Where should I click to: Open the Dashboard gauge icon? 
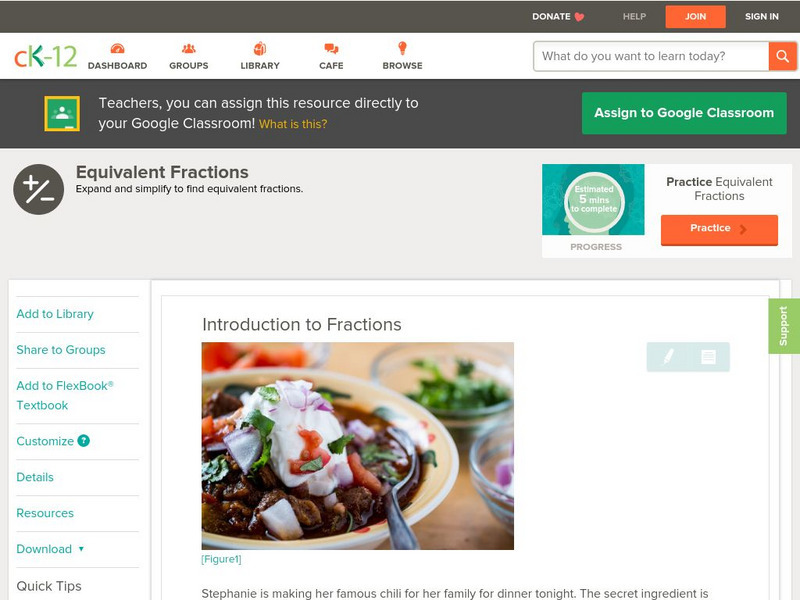[x=117, y=48]
